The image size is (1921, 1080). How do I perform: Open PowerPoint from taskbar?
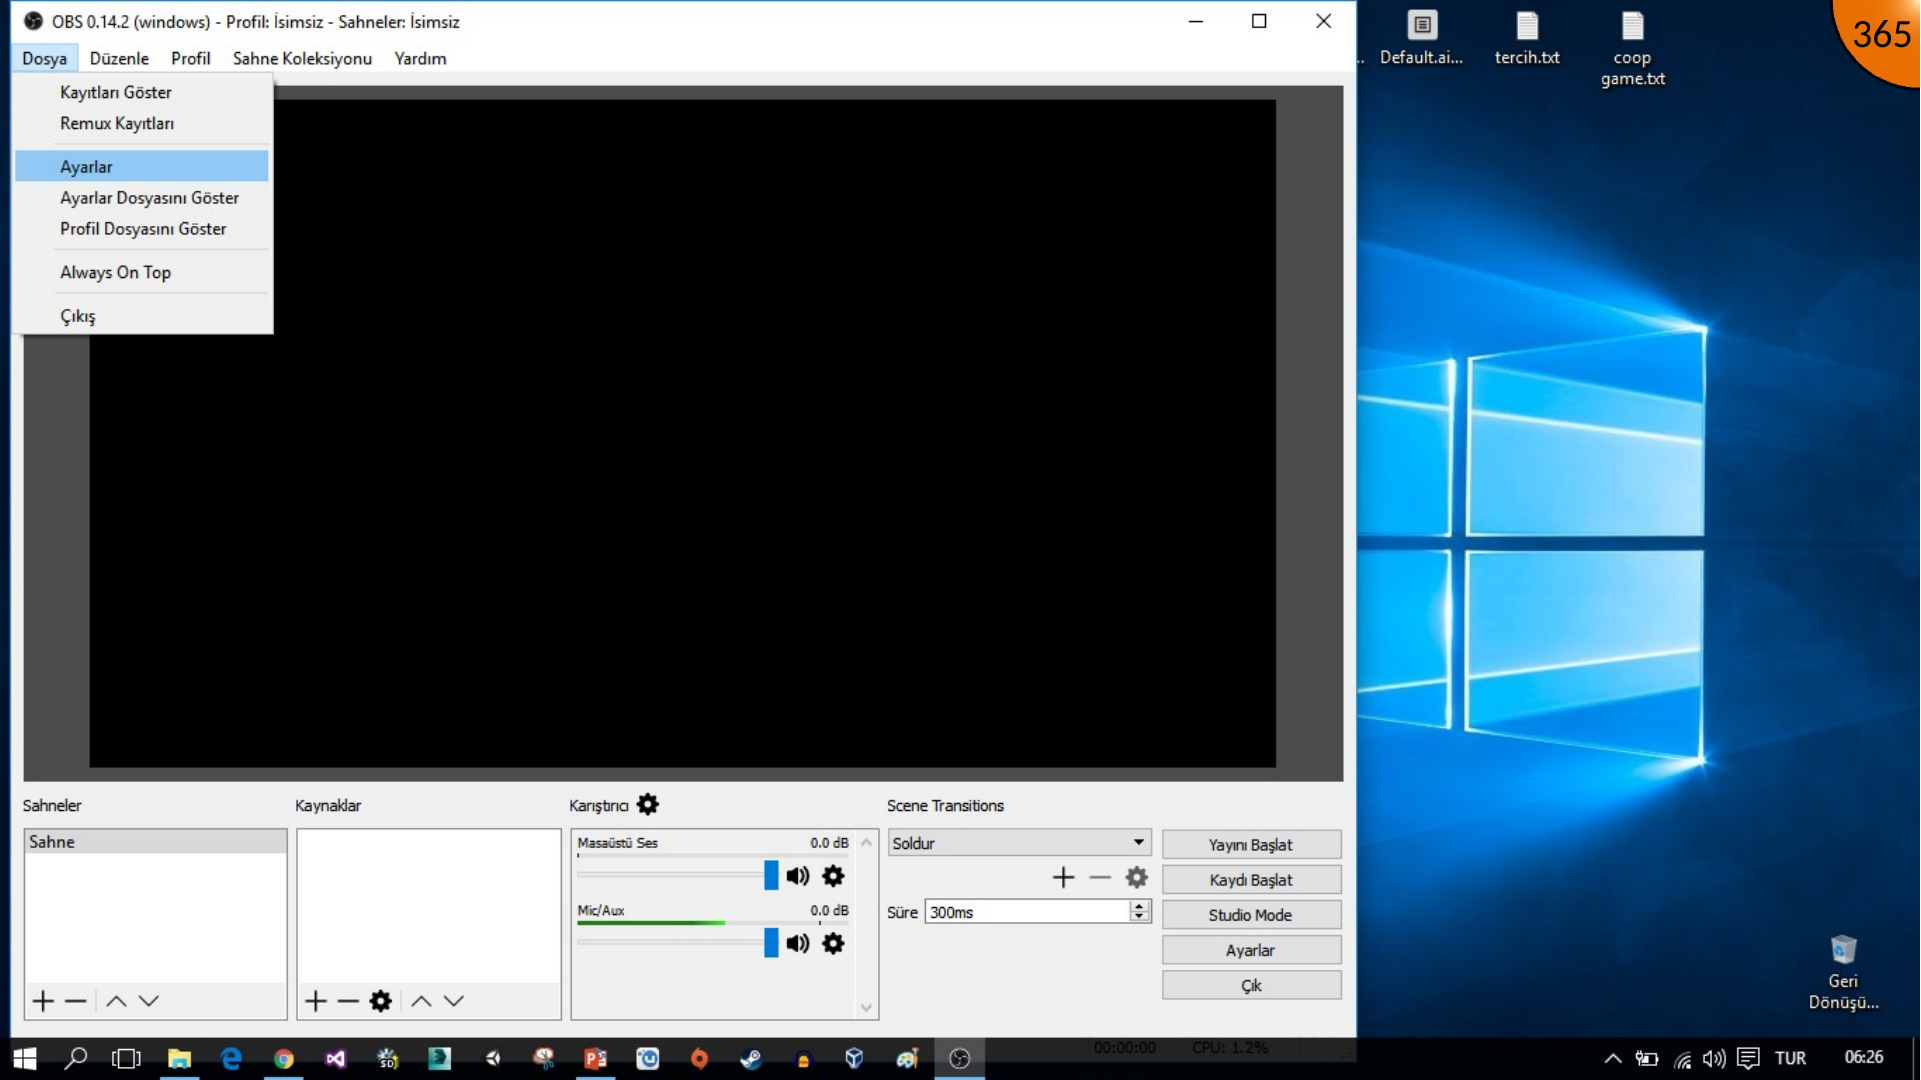595,1058
